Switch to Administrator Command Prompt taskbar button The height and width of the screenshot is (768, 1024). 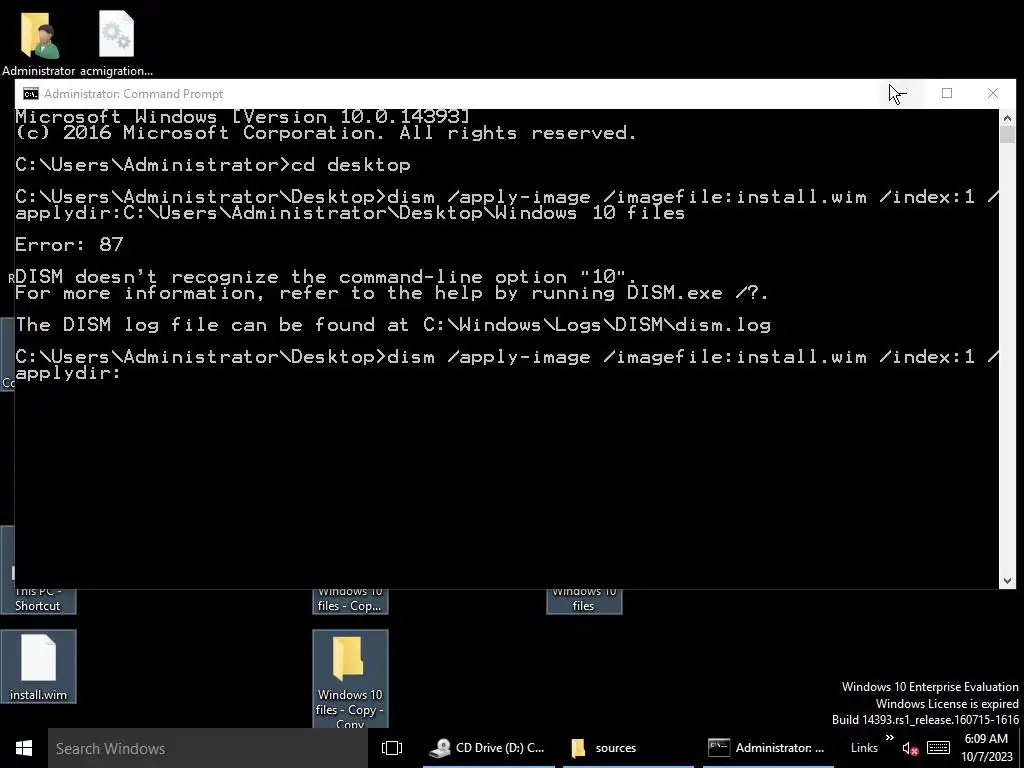tap(768, 748)
